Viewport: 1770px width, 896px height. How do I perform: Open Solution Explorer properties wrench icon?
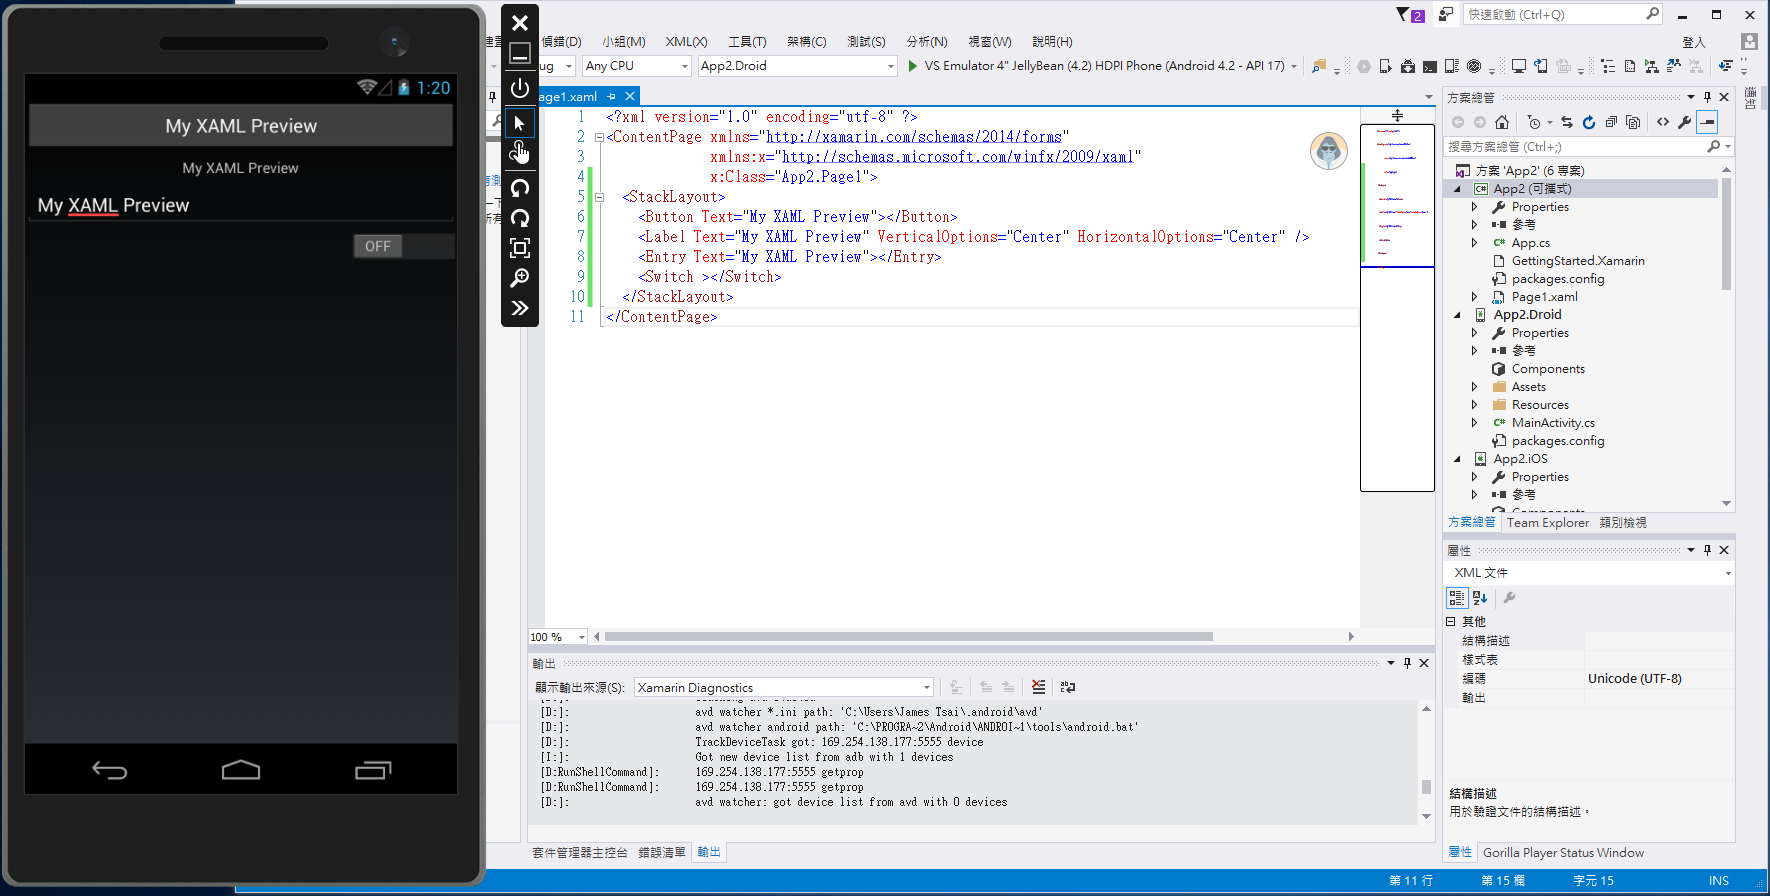tap(1684, 122)
